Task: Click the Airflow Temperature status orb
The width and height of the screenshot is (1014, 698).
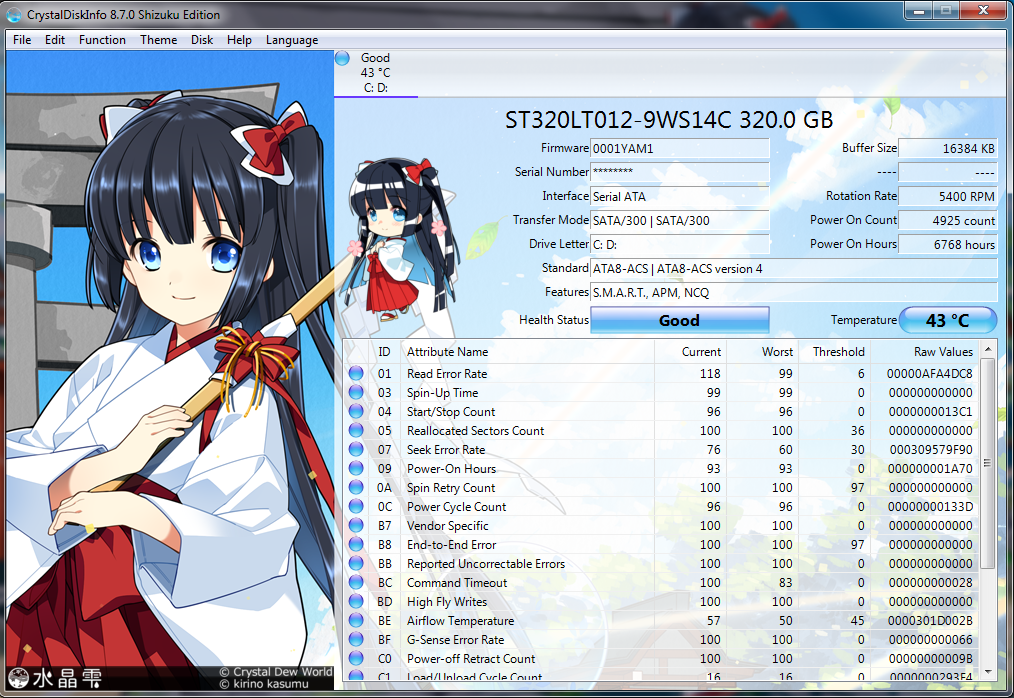Action: pyautogui.click(x=356, y=620)
